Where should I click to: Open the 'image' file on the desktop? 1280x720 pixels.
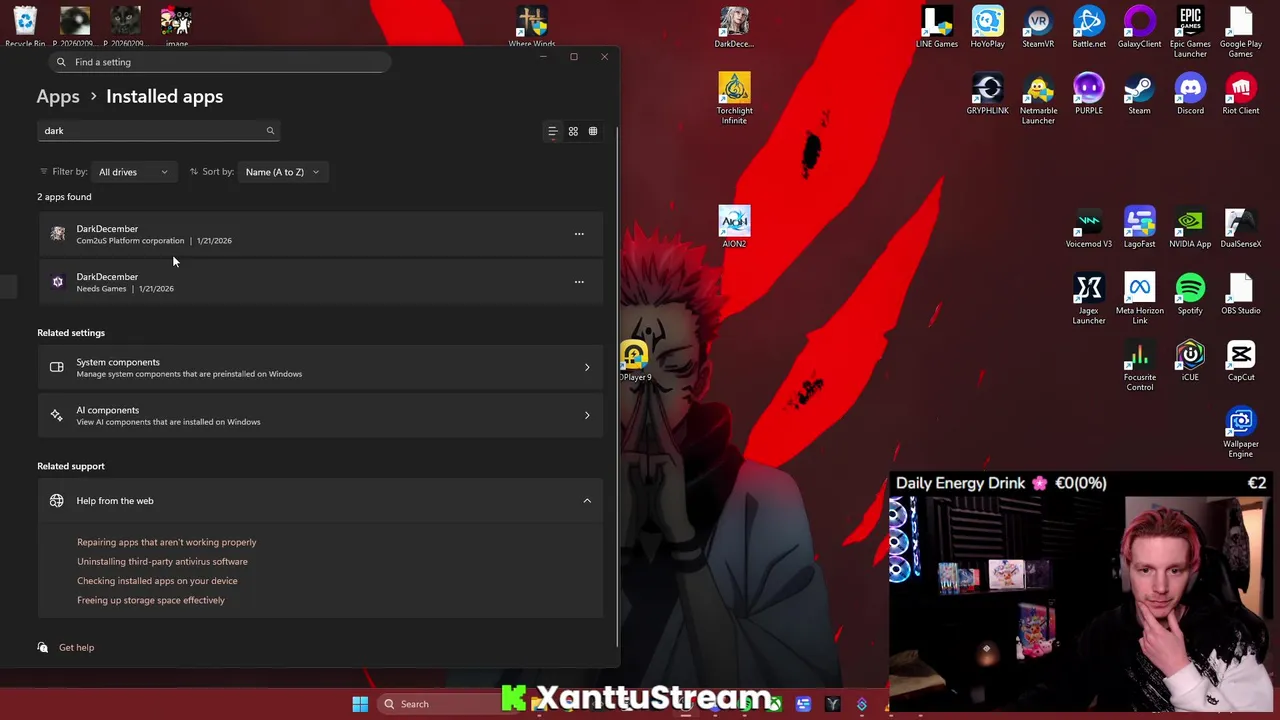177,27
